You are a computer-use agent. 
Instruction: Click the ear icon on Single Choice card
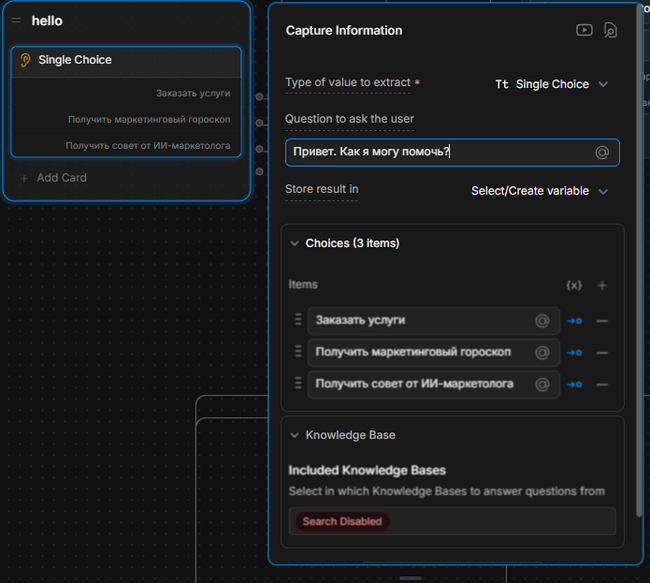tap(26, 61)
